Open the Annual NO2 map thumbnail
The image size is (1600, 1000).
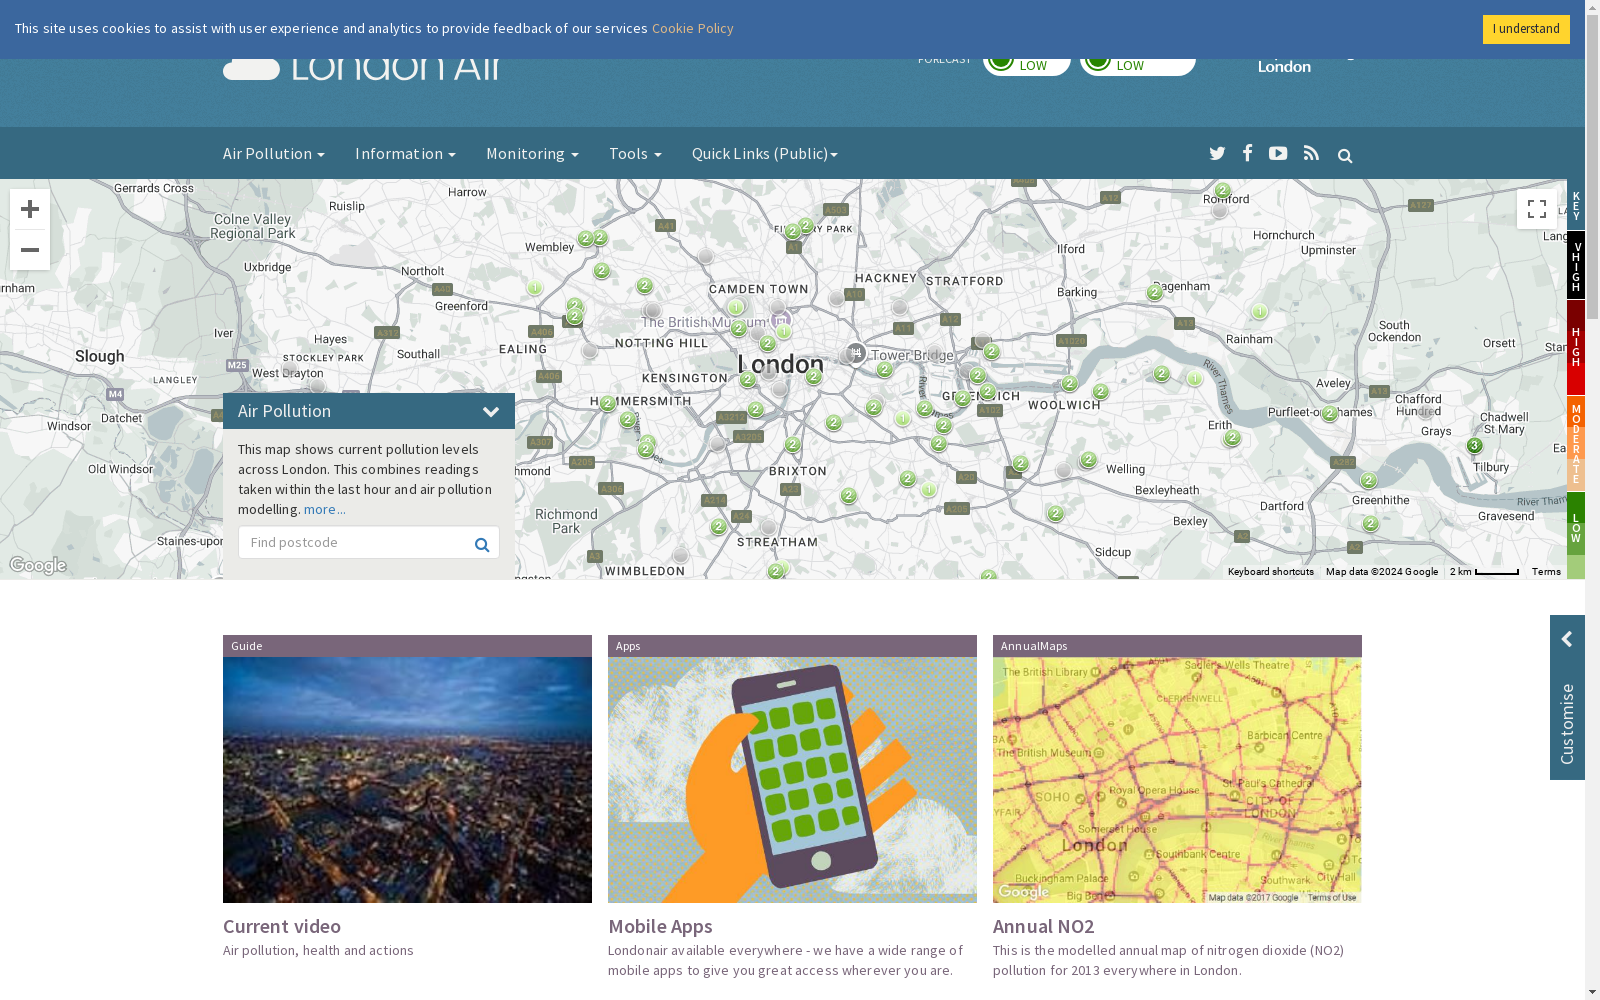pos(1177,780)
